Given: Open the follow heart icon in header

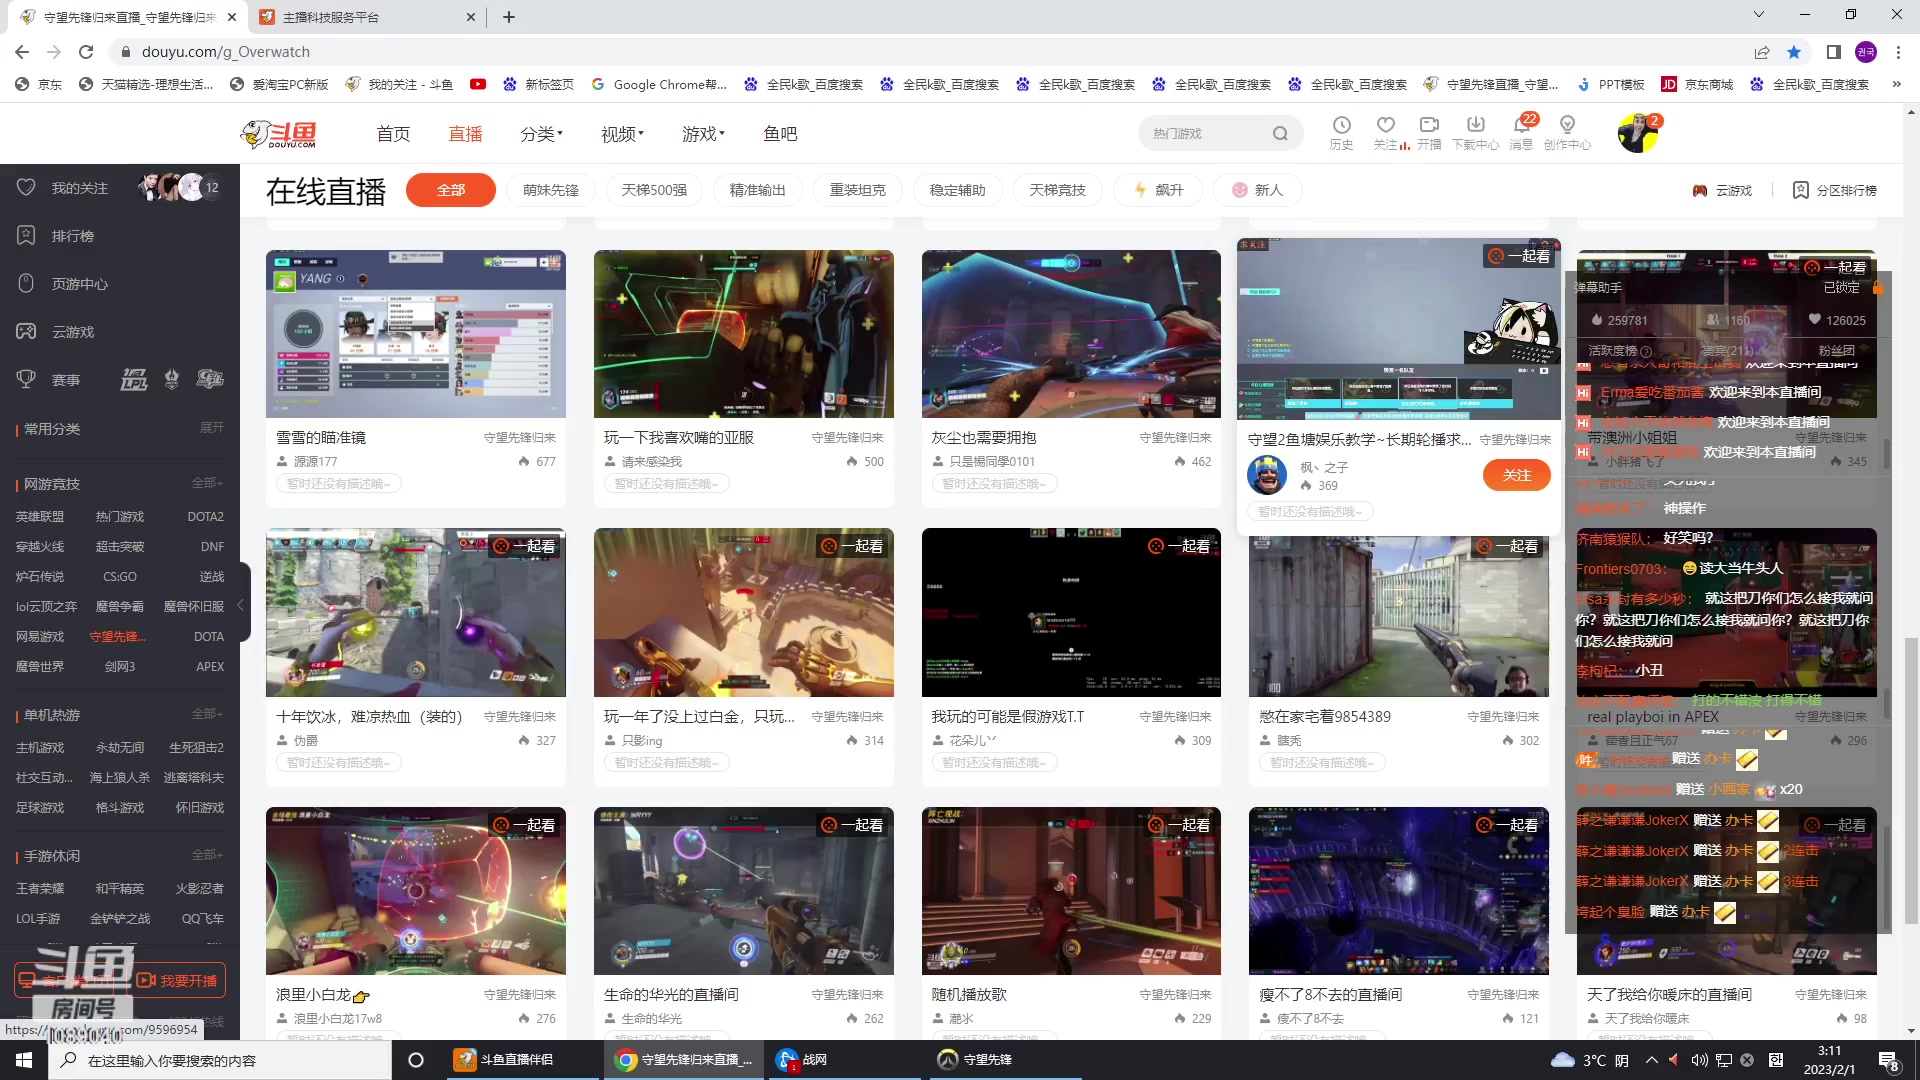Looking at the screenshot, I should point(1385,125).
